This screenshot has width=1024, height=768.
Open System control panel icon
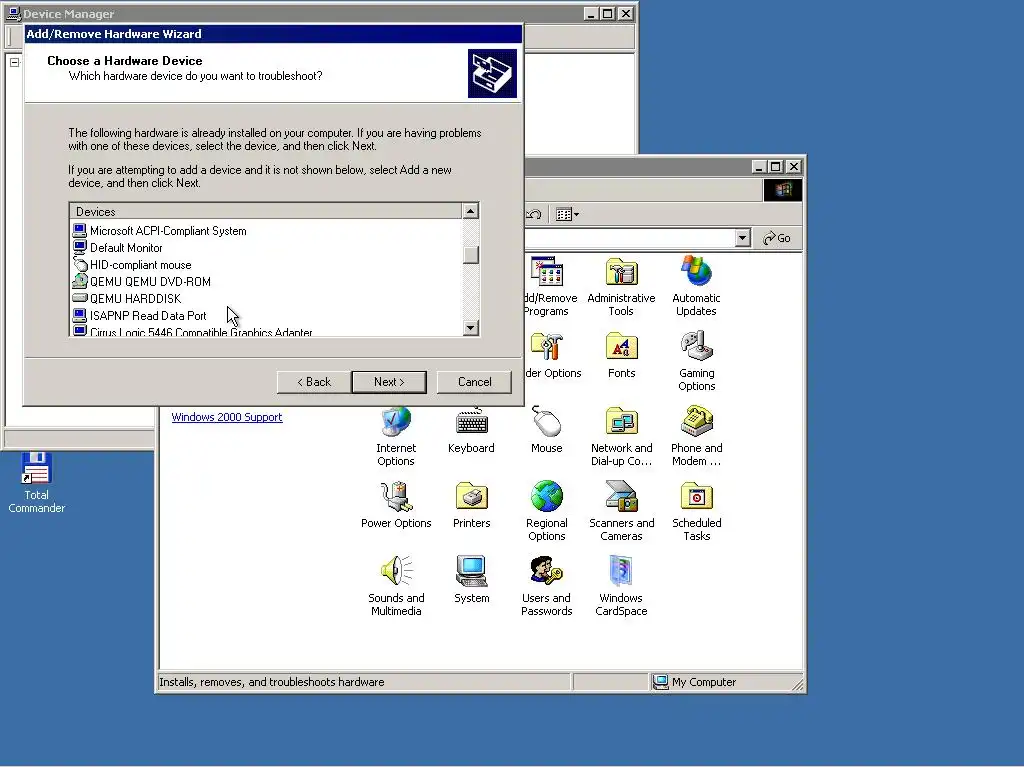pos(472,580)
